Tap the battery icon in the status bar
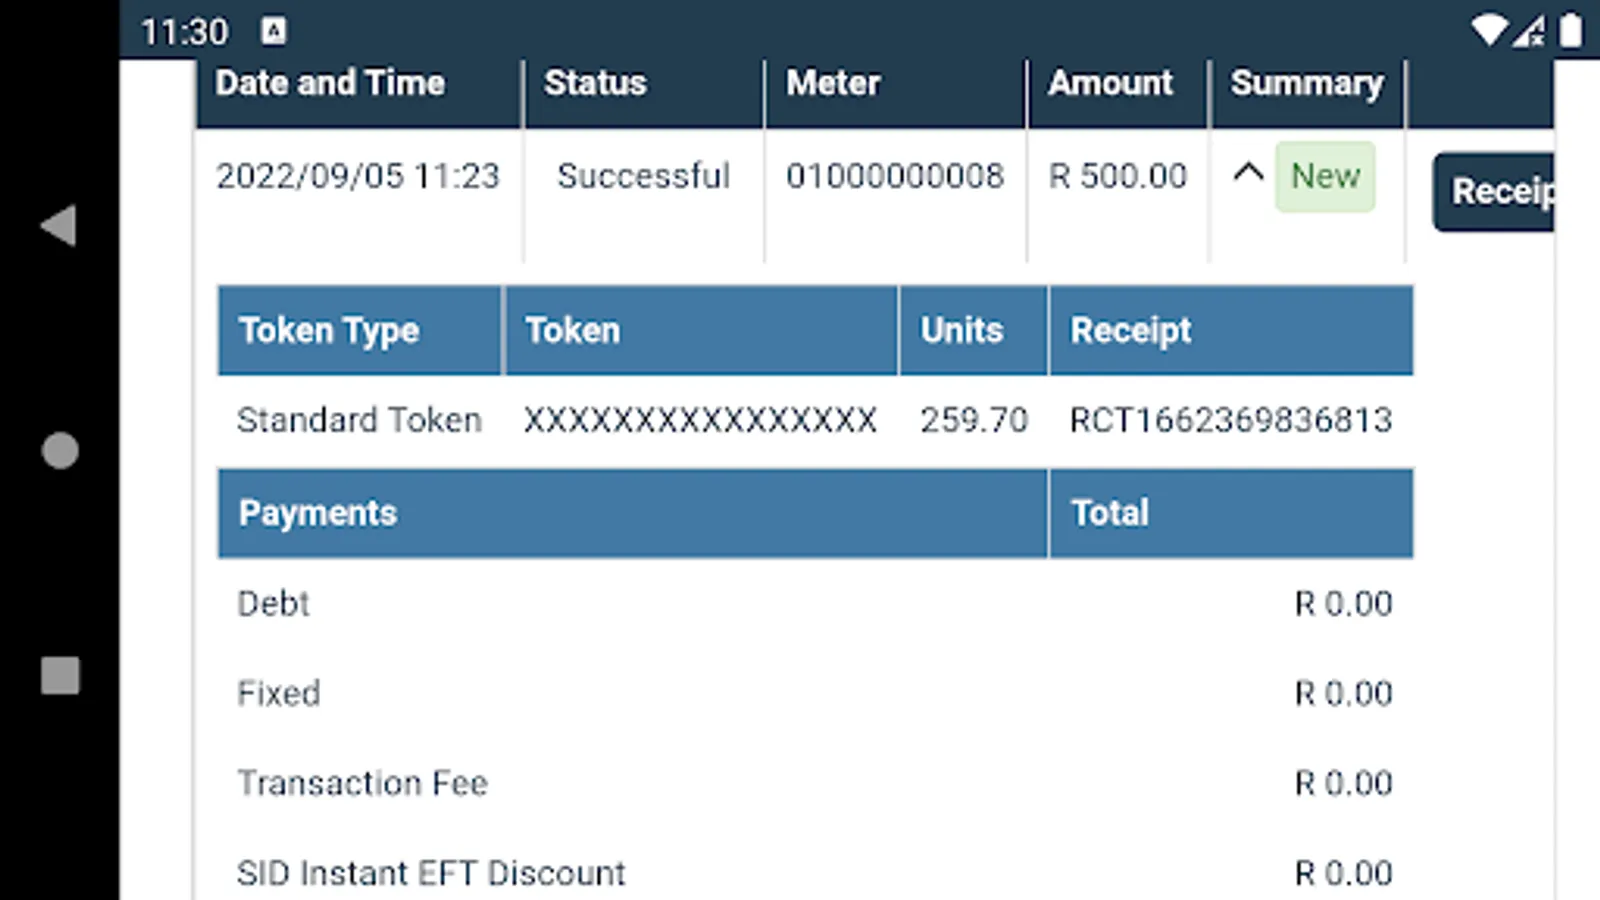 [1571, 31]
